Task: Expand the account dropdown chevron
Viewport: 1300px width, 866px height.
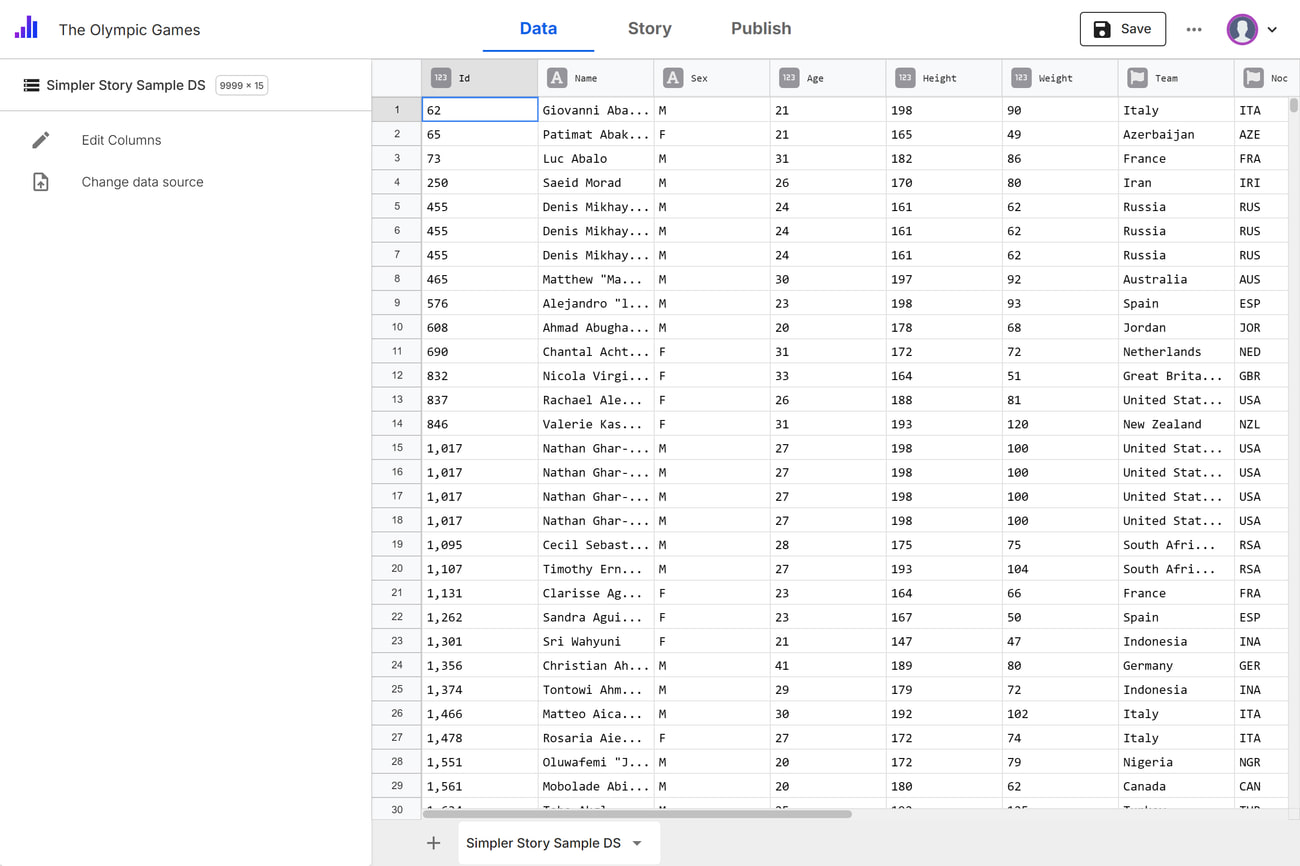Action: click(1272, 30)
